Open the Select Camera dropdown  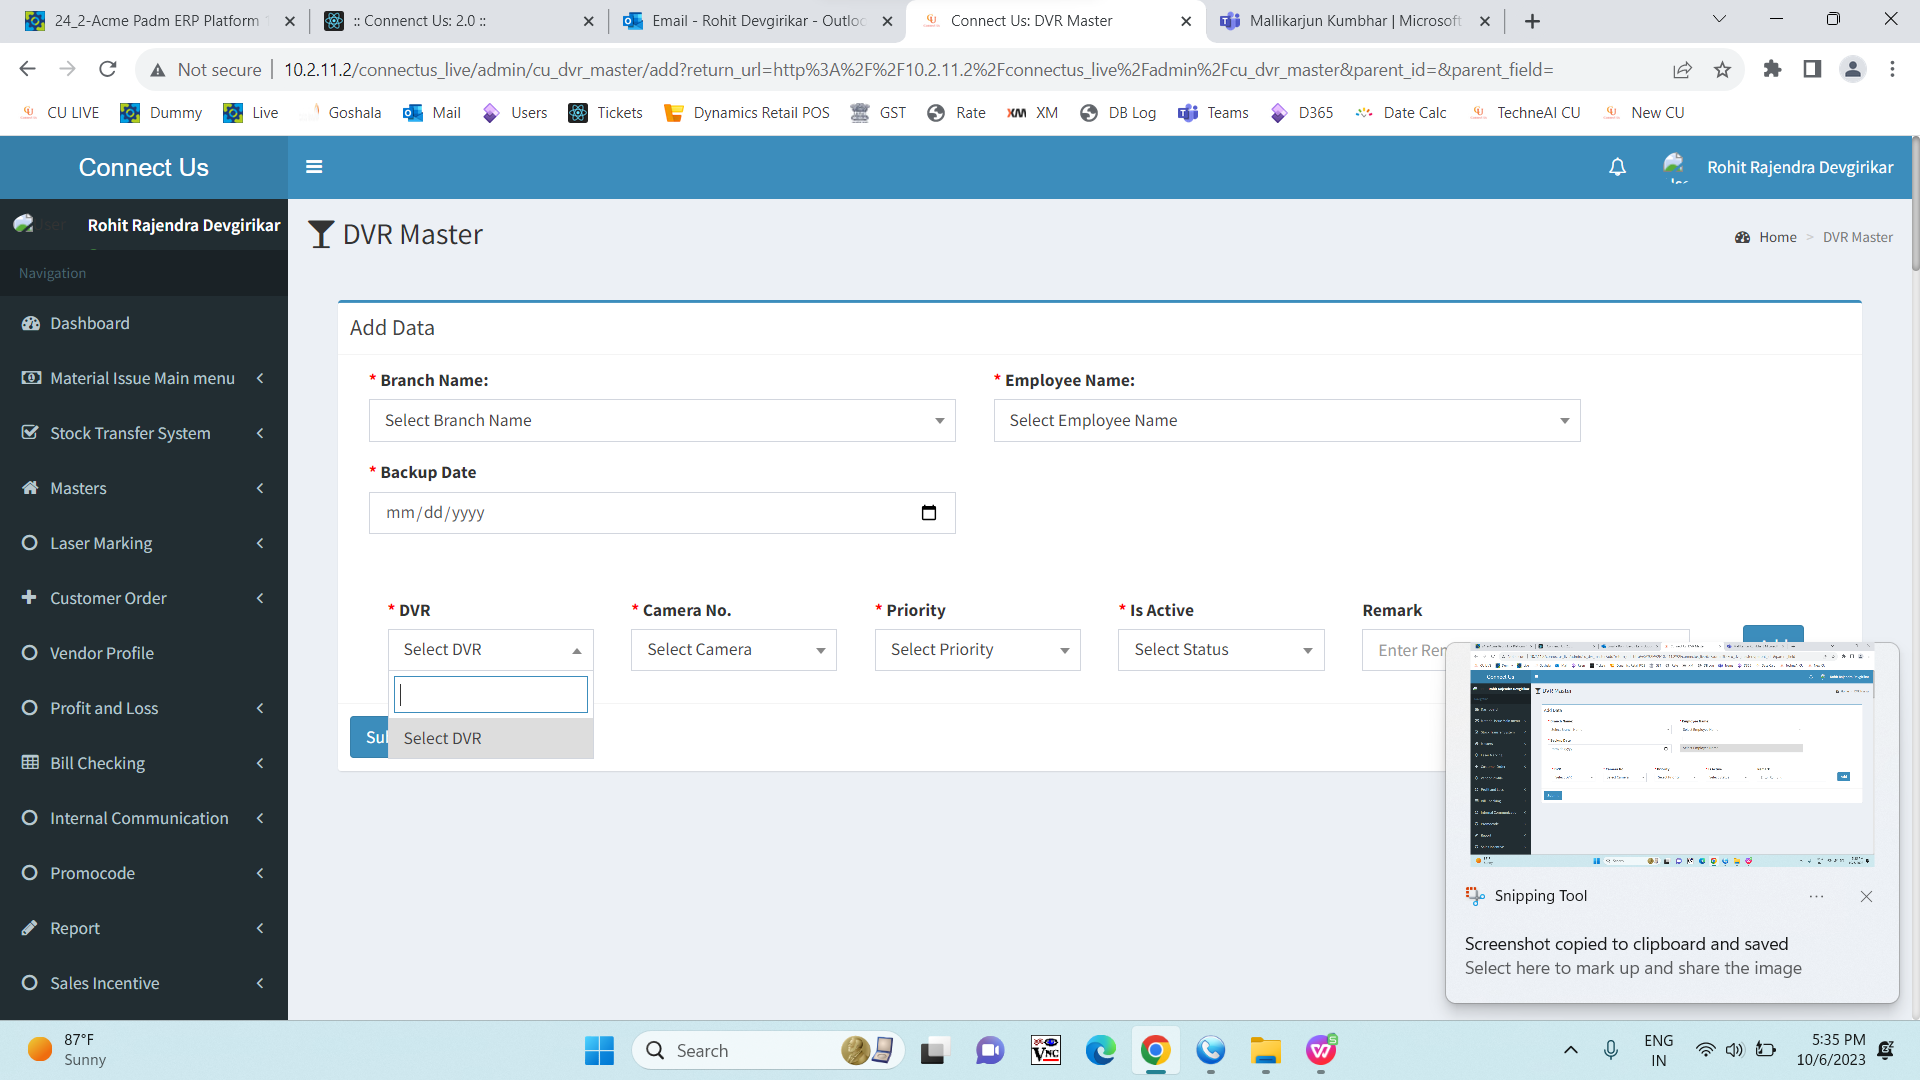(x=734, y=650)
